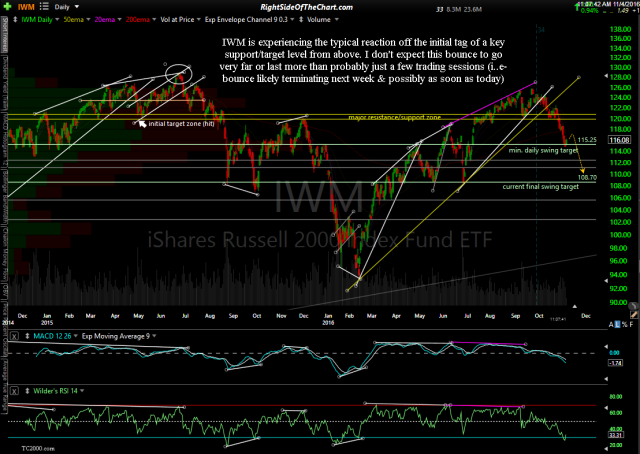Viewport: 640px width, 454px height.
Task: Open the 200ema indicator dropdown
Action: [x=154, y=20]
